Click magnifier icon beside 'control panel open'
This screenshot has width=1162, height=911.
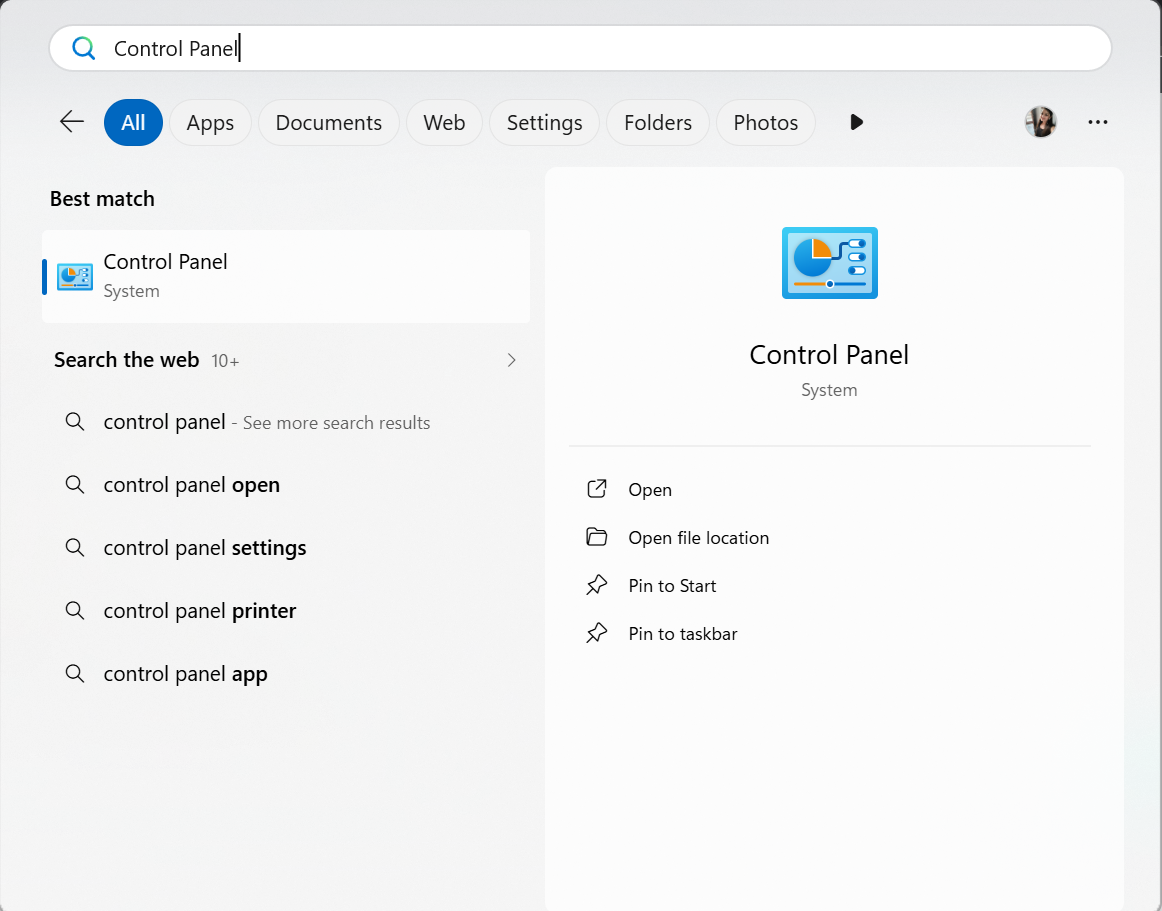tap(75, 485)
